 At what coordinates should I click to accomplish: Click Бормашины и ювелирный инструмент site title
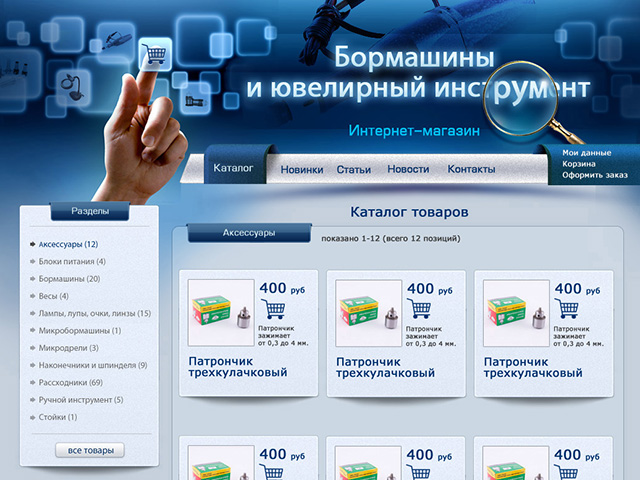[x=418, y=73]
